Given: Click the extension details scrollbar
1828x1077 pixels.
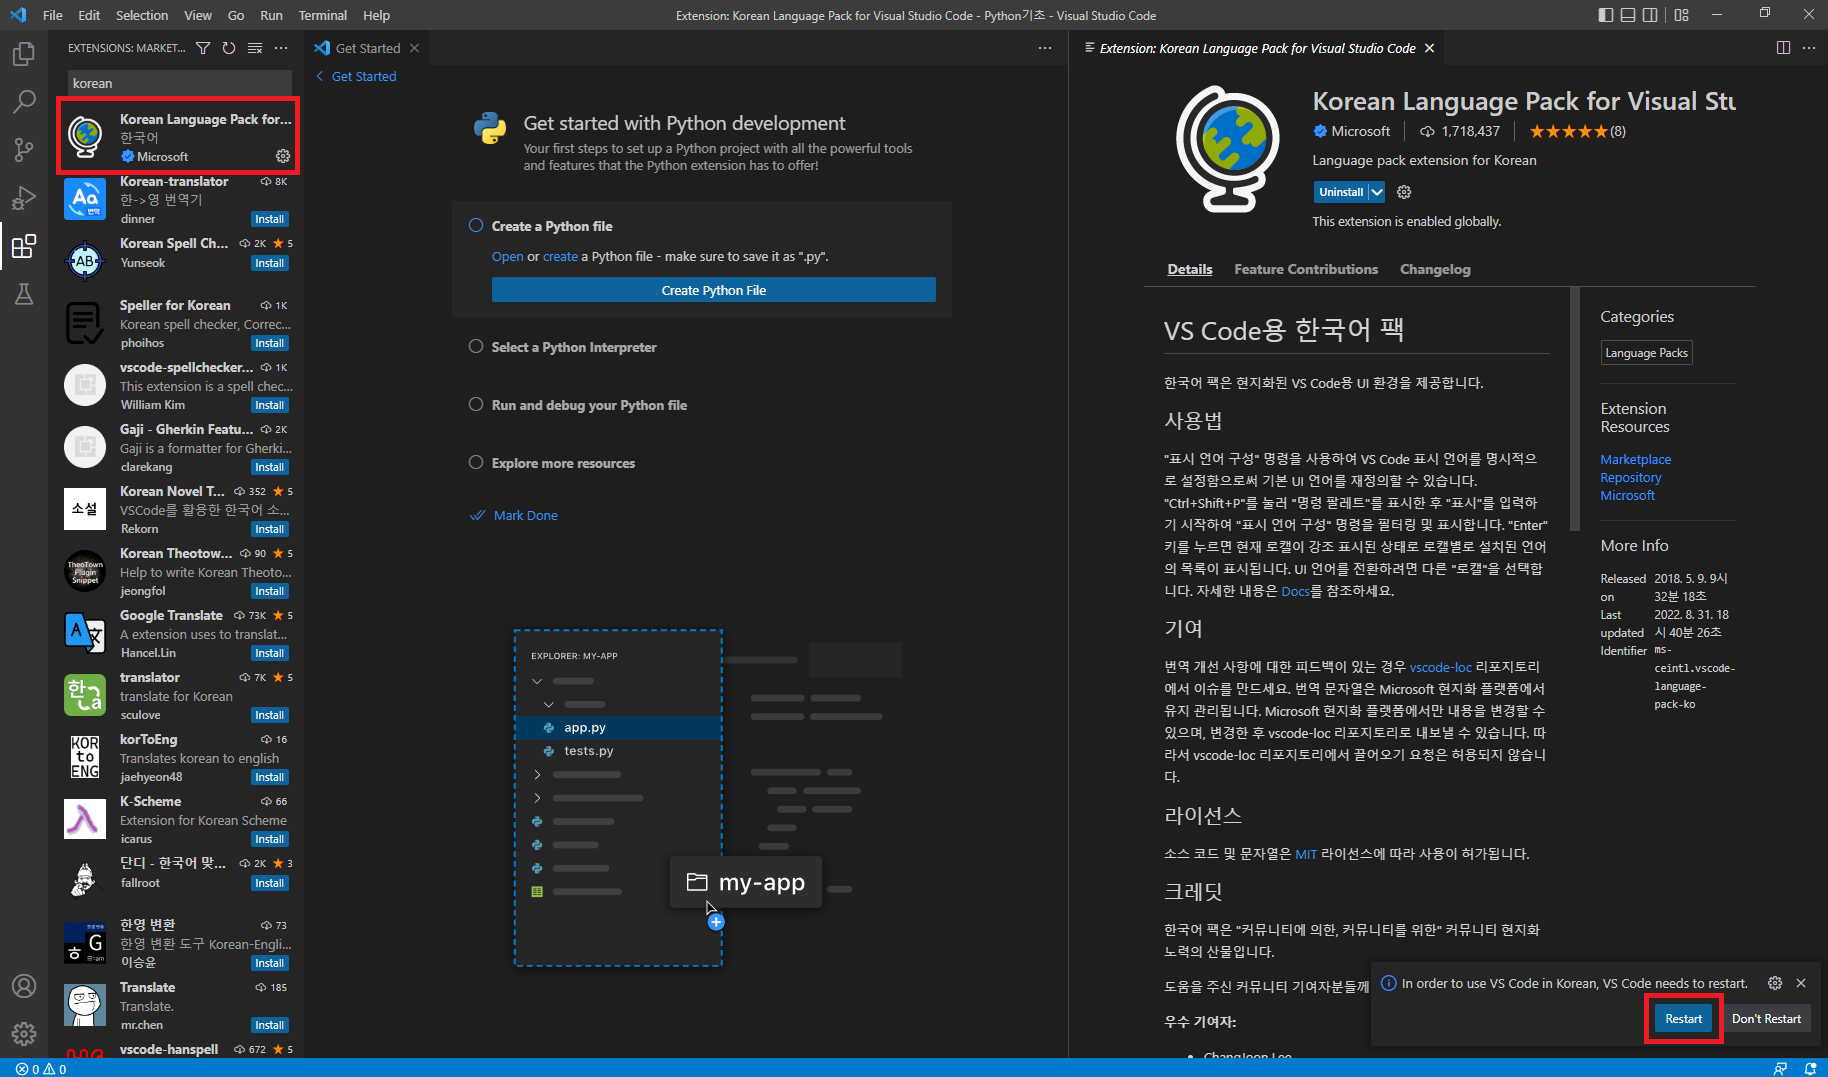Looking at the screenshot, I should [1575, 410].
